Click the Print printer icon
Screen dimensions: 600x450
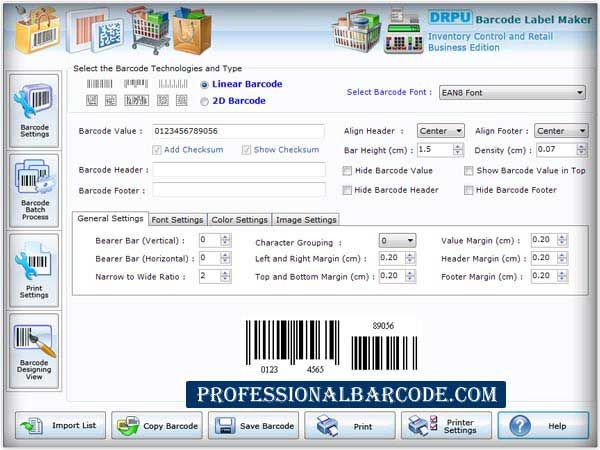[328, 425]
